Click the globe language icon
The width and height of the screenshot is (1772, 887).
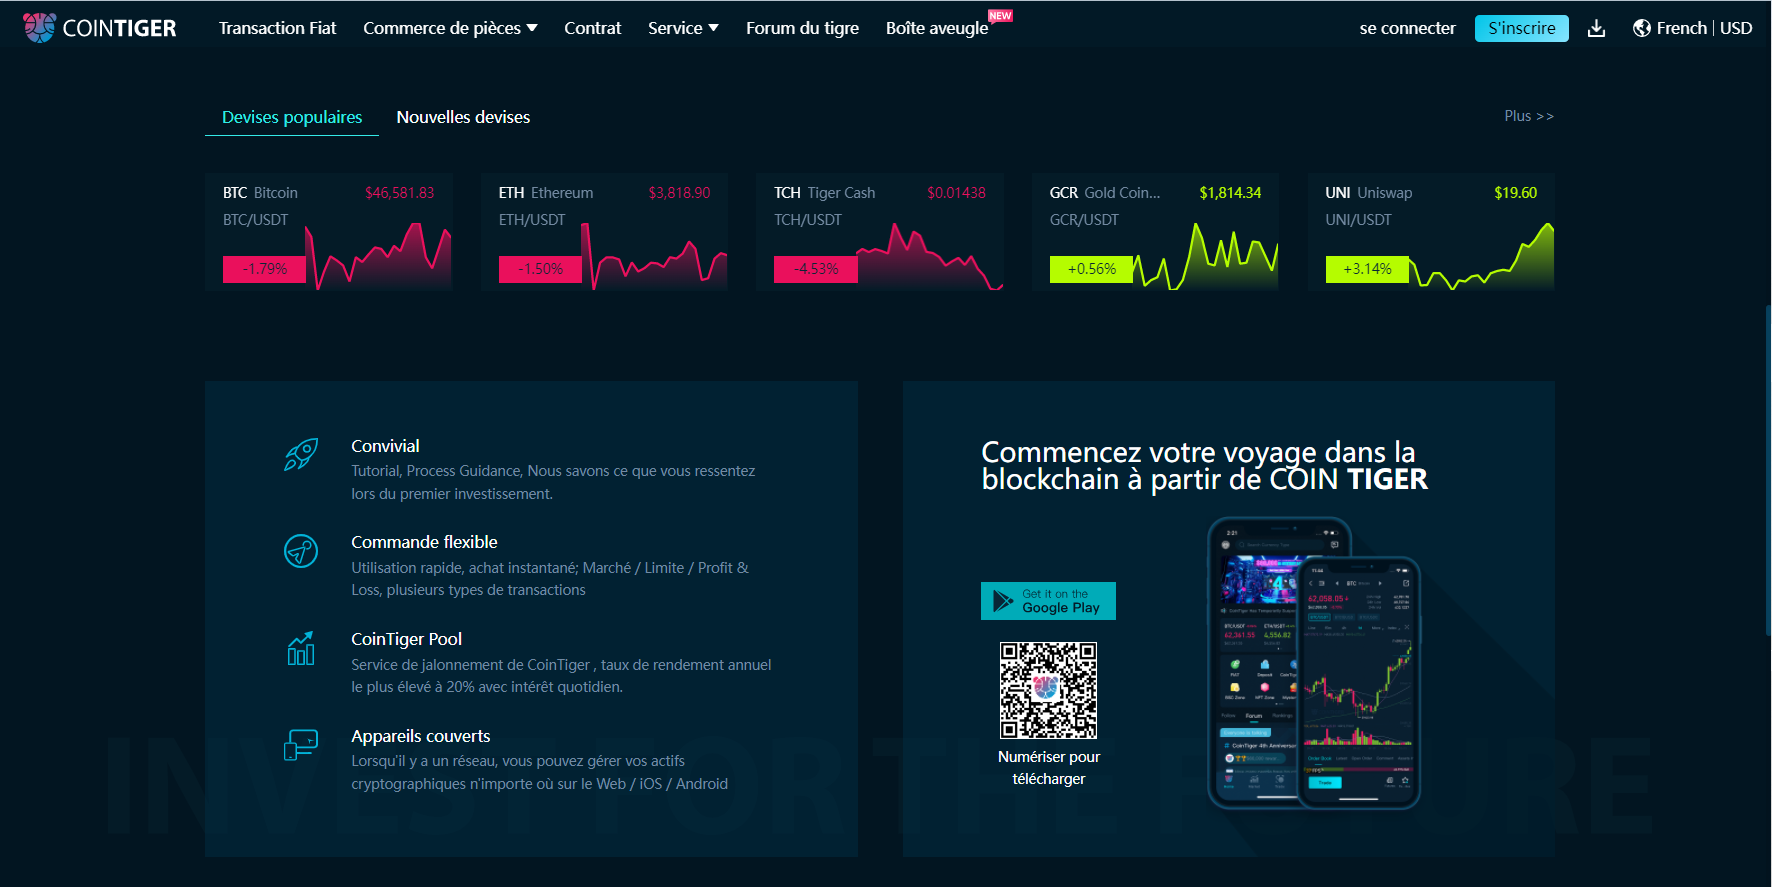(1641, 28)
